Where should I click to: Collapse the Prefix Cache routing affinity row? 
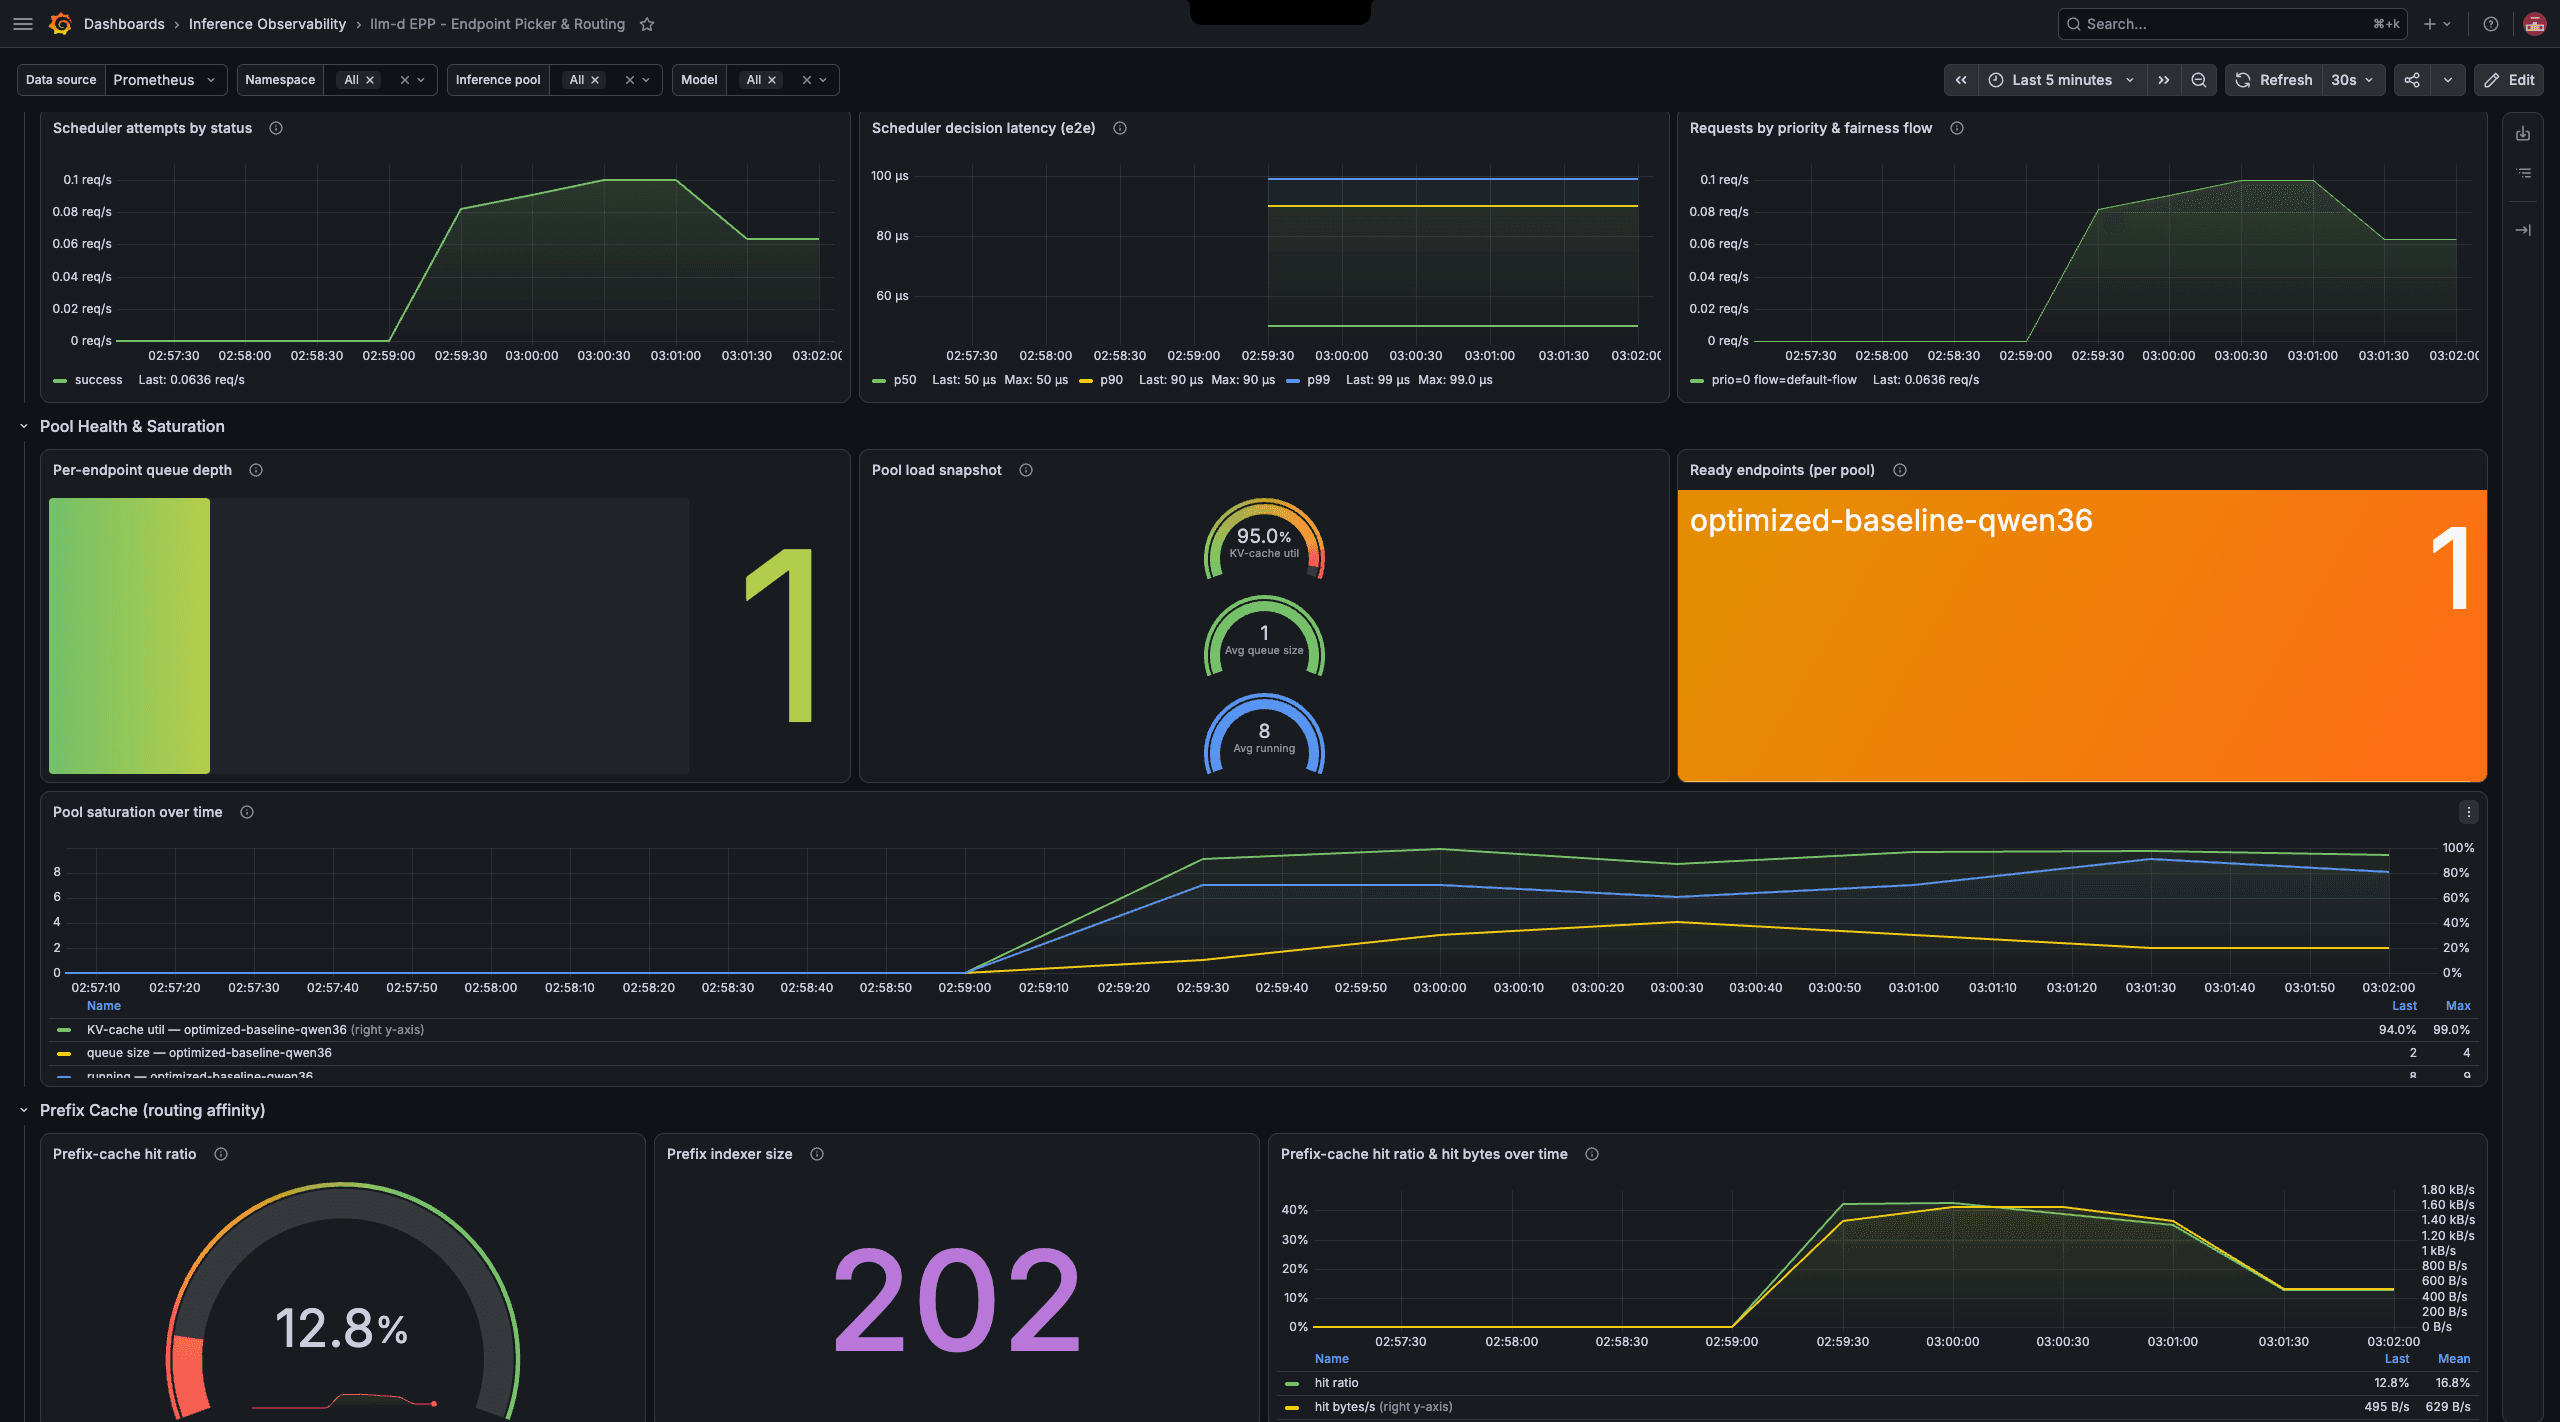point(24,1110)
